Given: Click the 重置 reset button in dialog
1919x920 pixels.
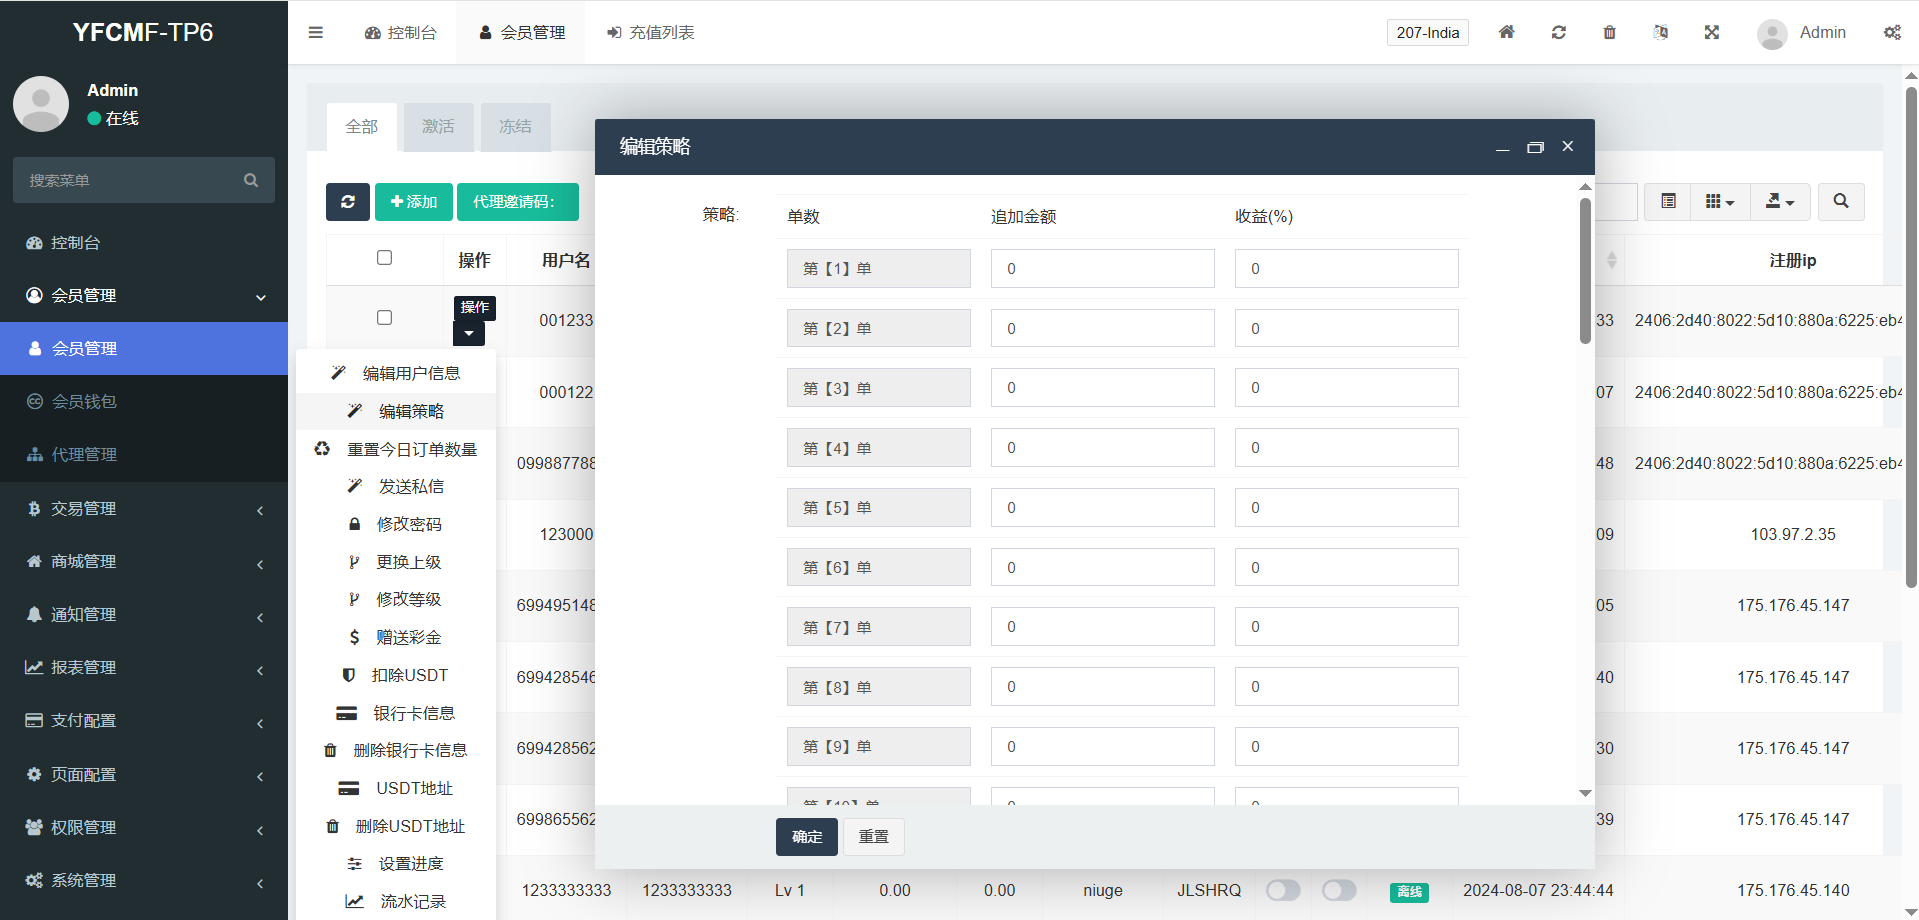Looking at the screenshot, I should click(x=873, y=837).
